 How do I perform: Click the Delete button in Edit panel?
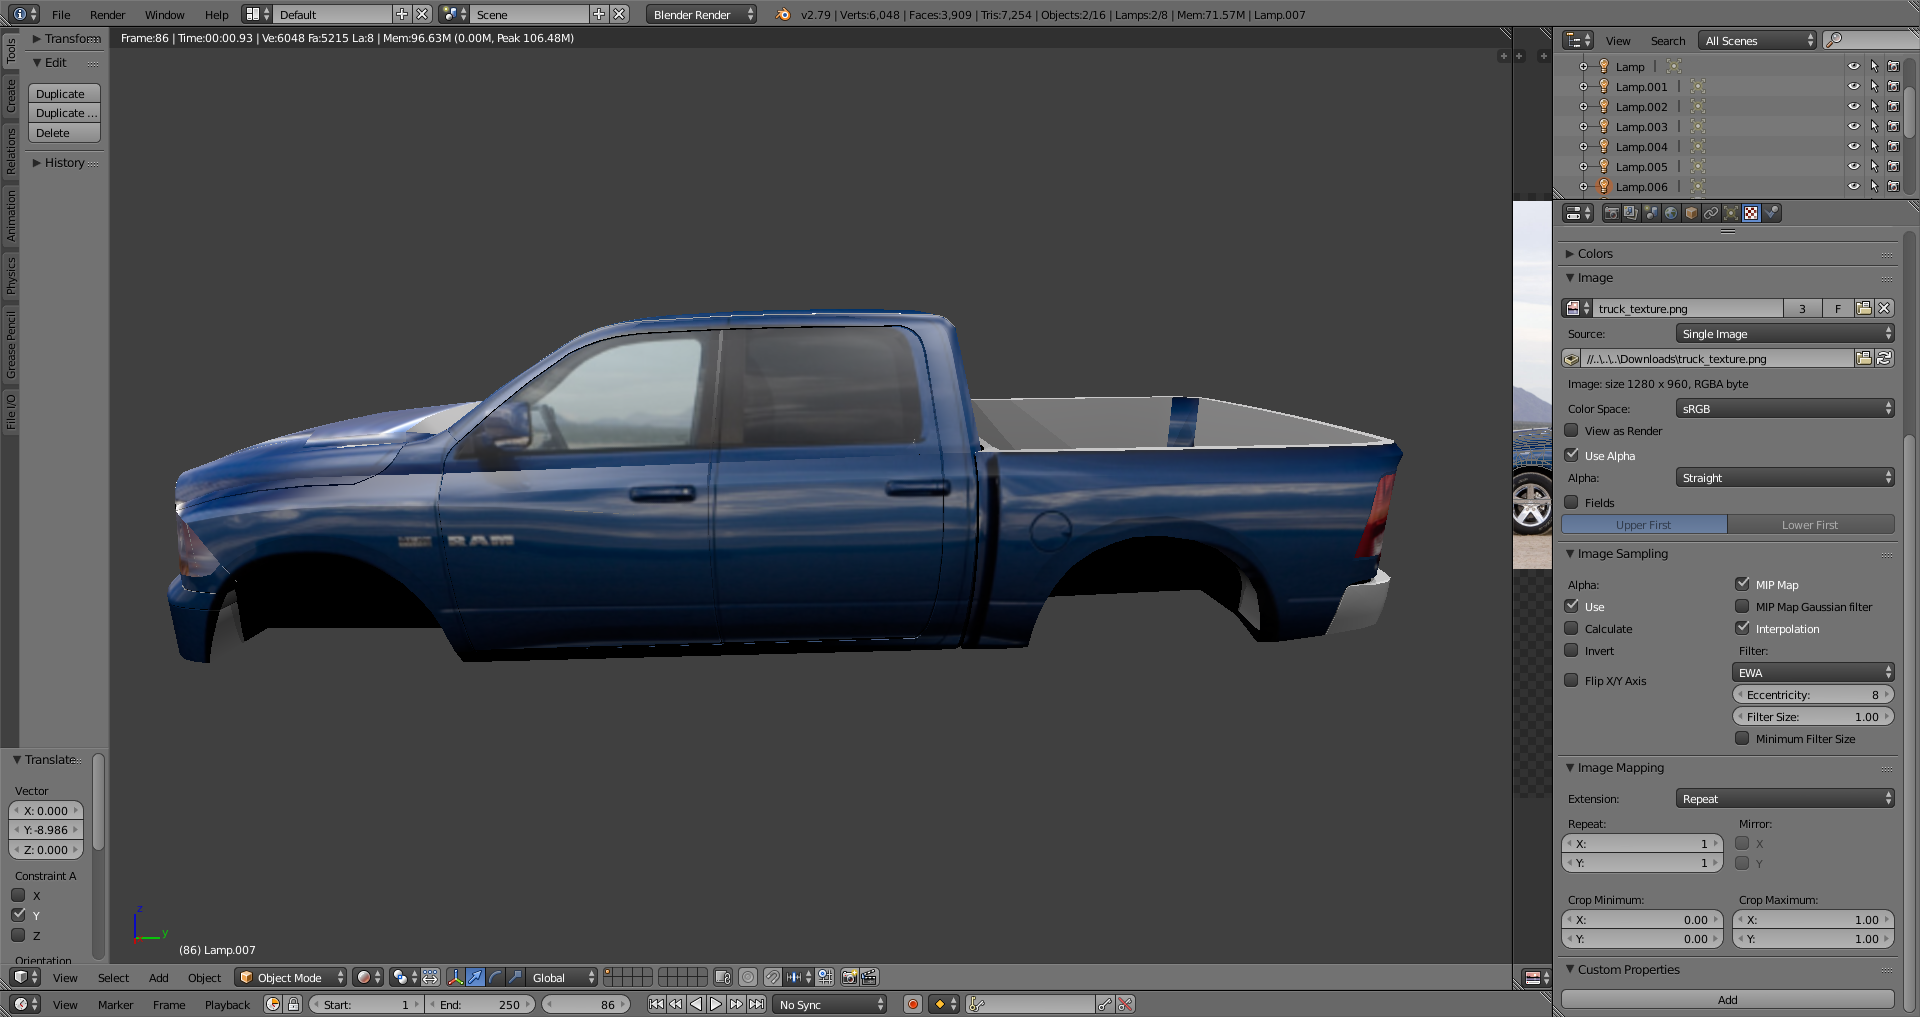[64, 133]
